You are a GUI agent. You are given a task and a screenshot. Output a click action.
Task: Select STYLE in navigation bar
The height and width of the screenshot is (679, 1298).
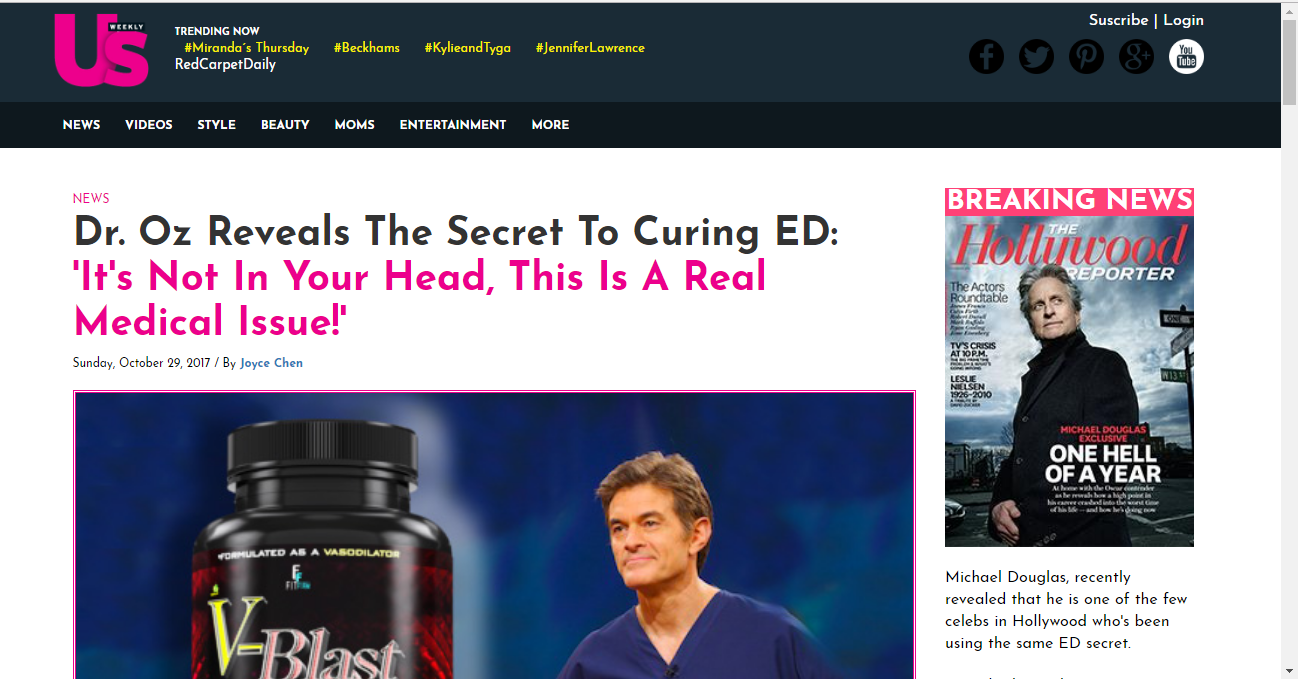216,125
